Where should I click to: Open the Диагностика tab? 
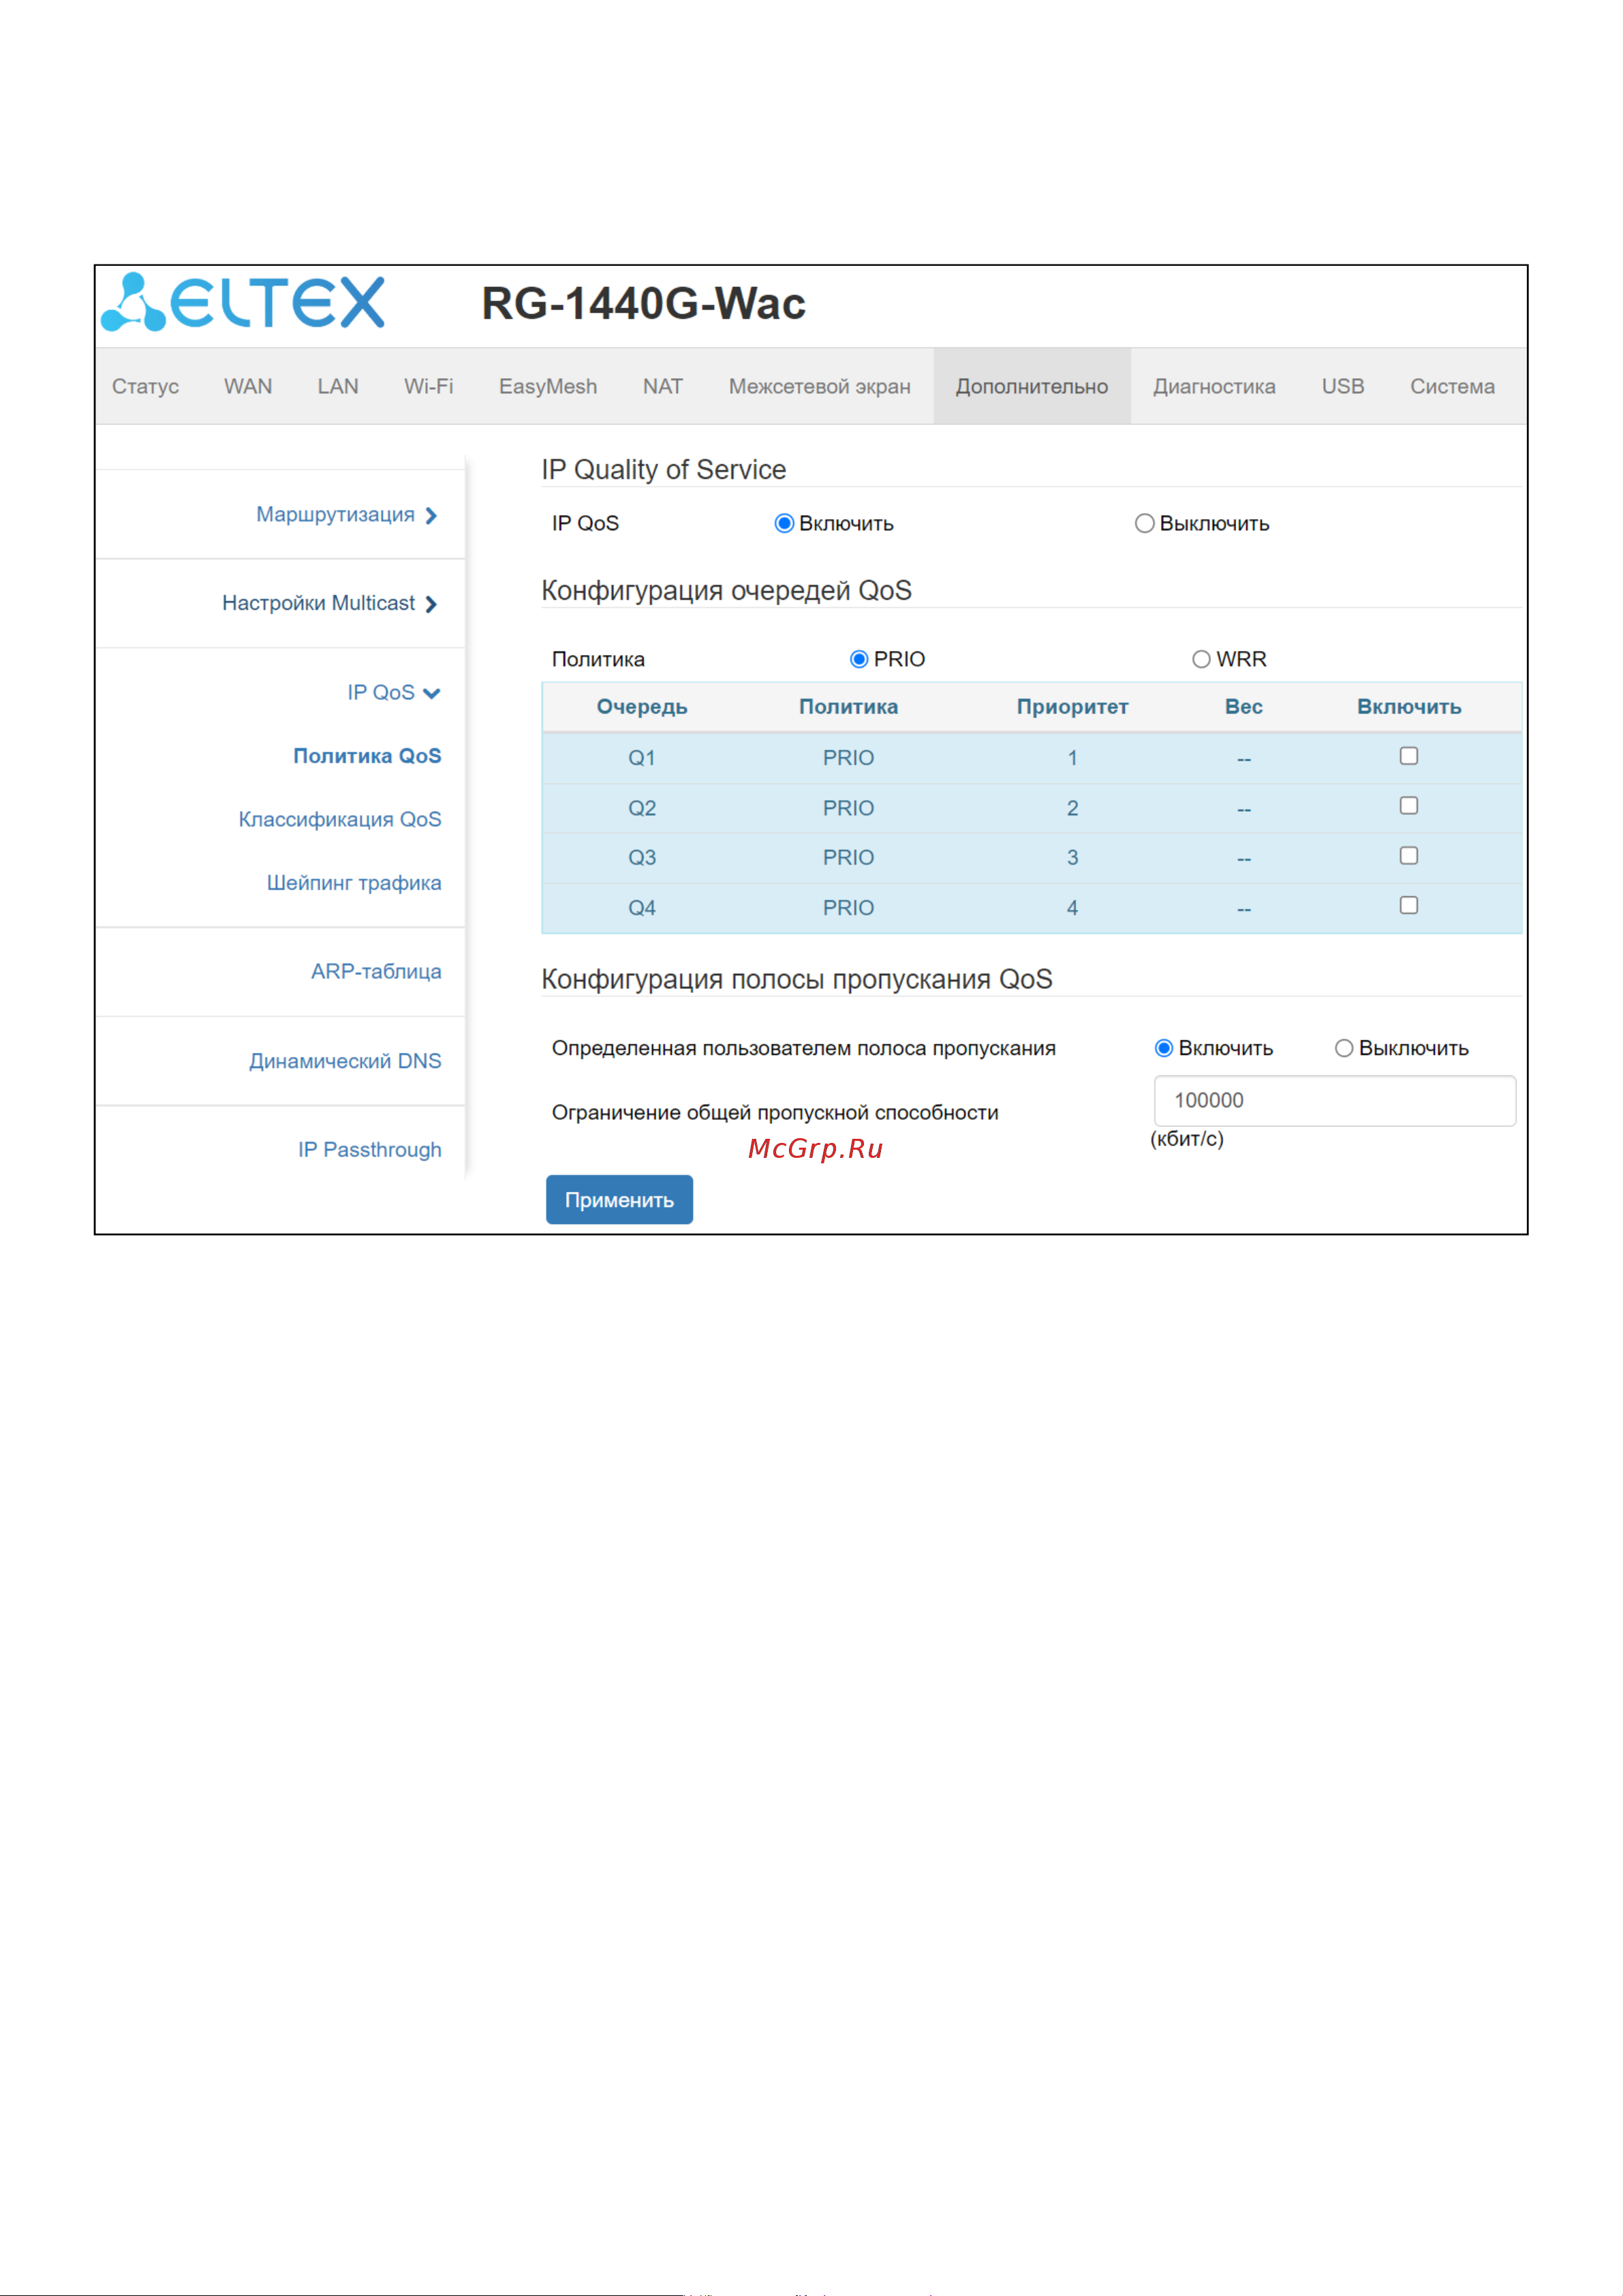1214,386
